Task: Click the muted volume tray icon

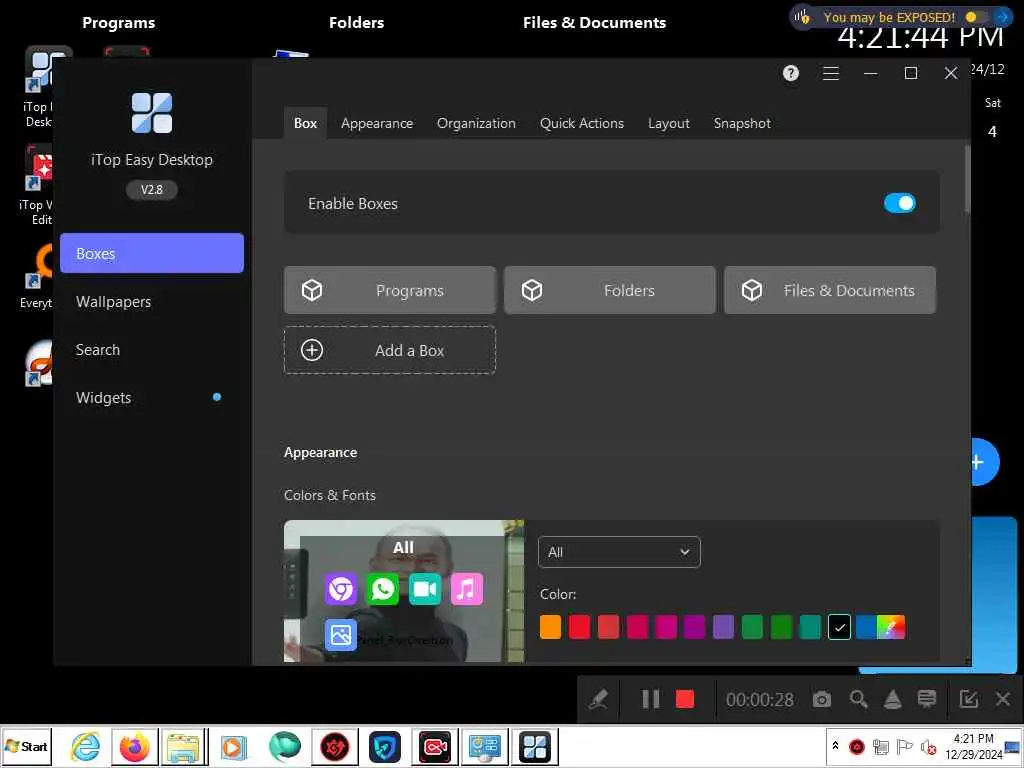Action: pos(928,746)
